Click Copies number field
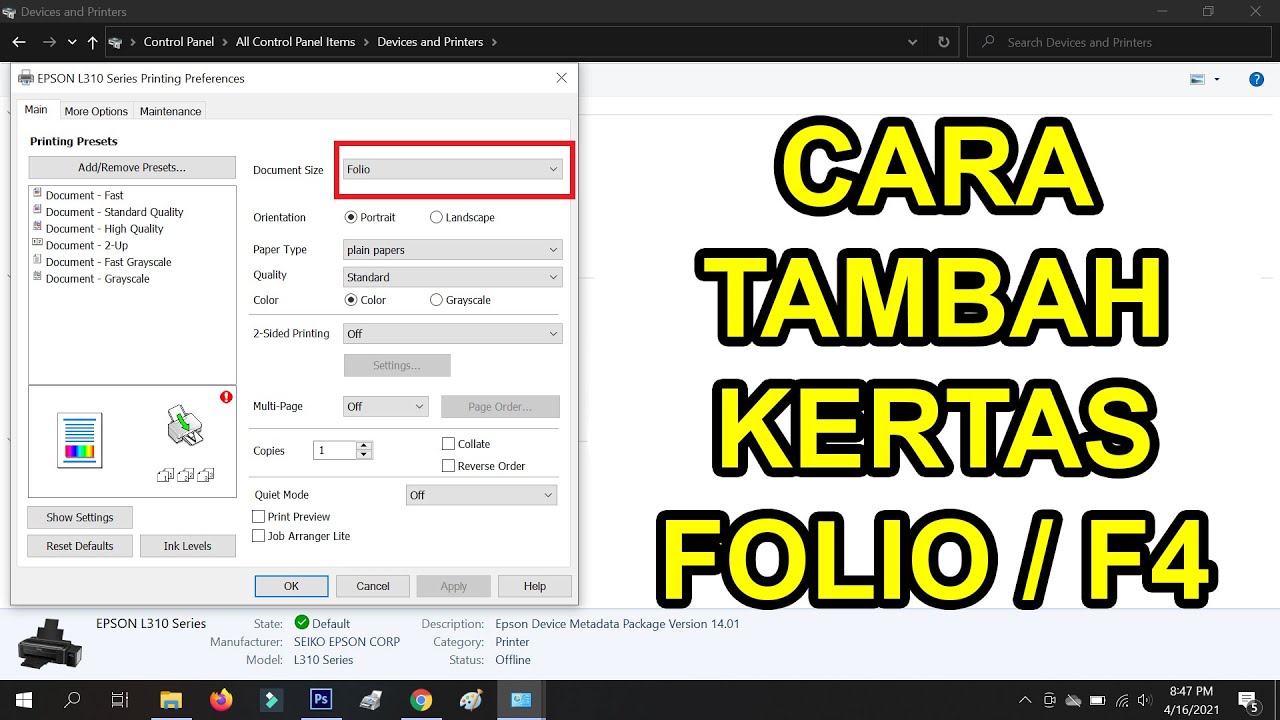 click(x=335, y=451)
